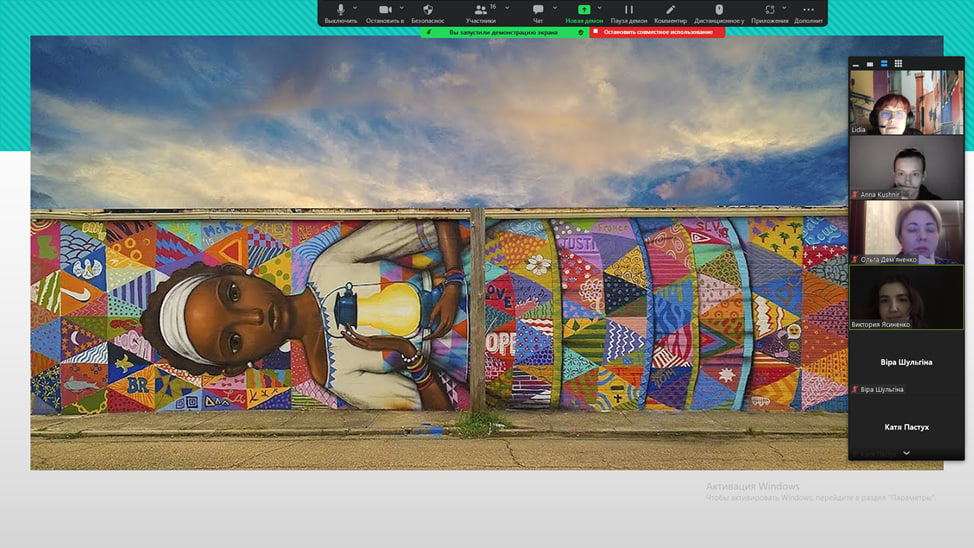This screenshot has width=974, height=548.
Task: Click the down chevron below Катя Пастух
Action: point(906,454)
